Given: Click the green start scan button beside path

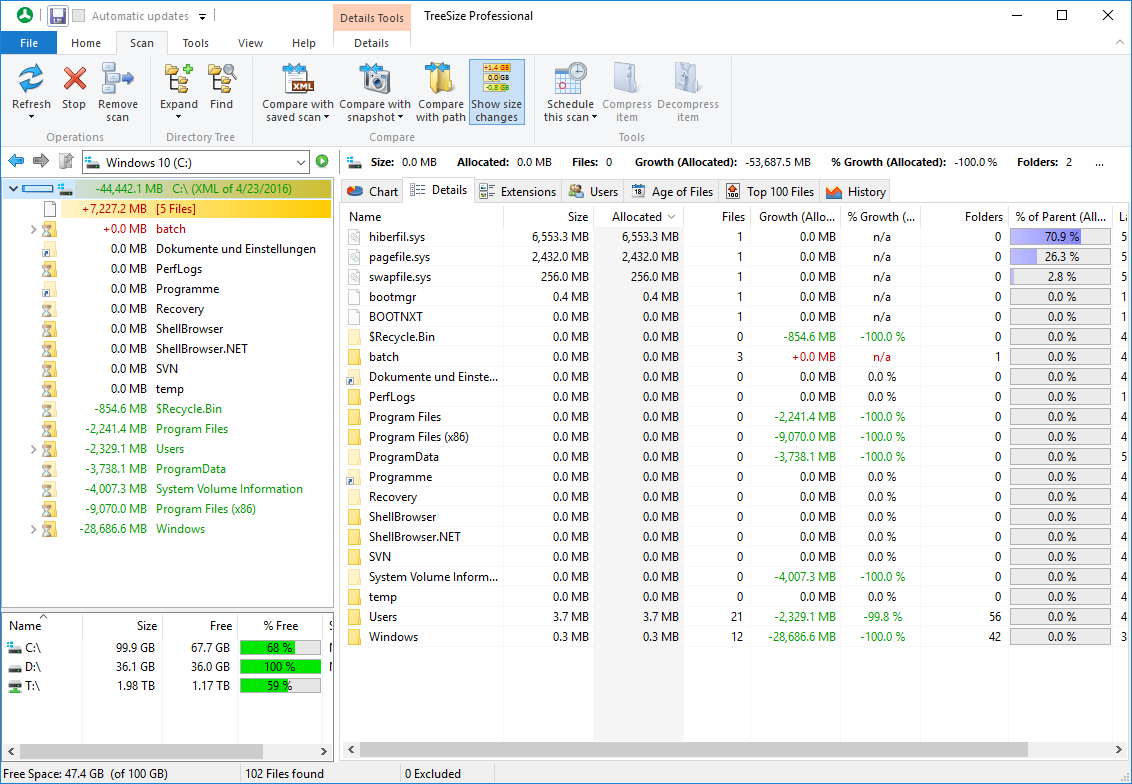Looking at the screenshot, I should 322,162.
